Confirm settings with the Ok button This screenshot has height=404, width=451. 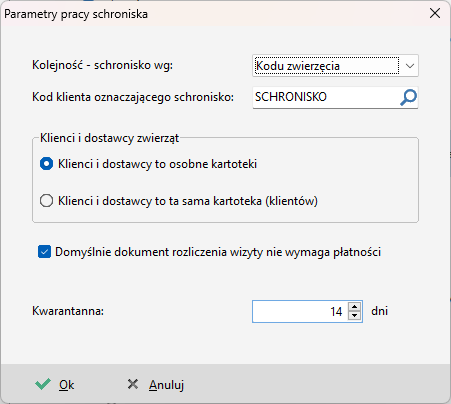pyautogui.click(x=55, y=385)
